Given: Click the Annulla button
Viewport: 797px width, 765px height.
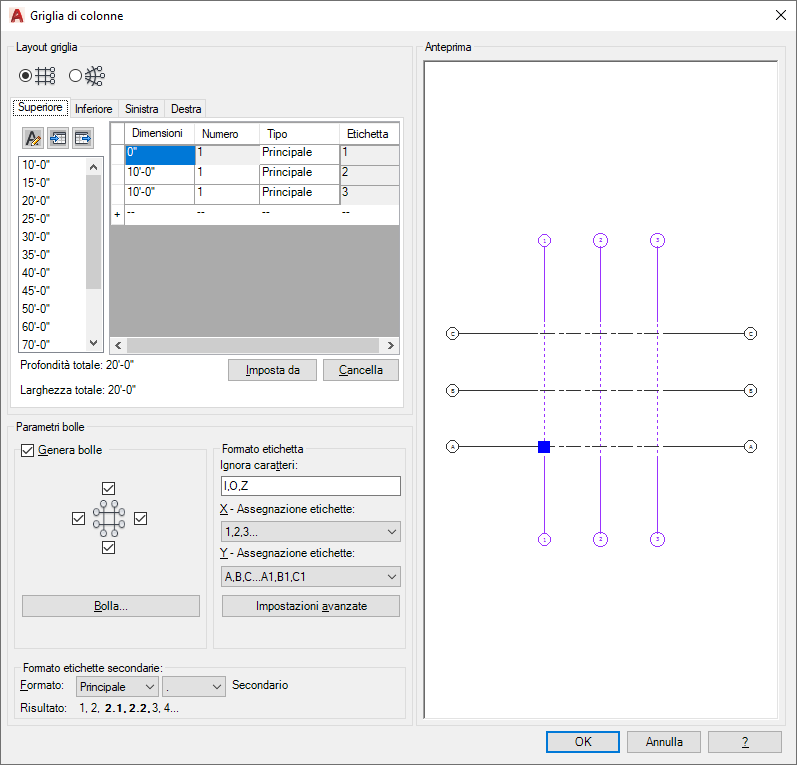Looking at the screenshot, I should click(x=664, y=742).
